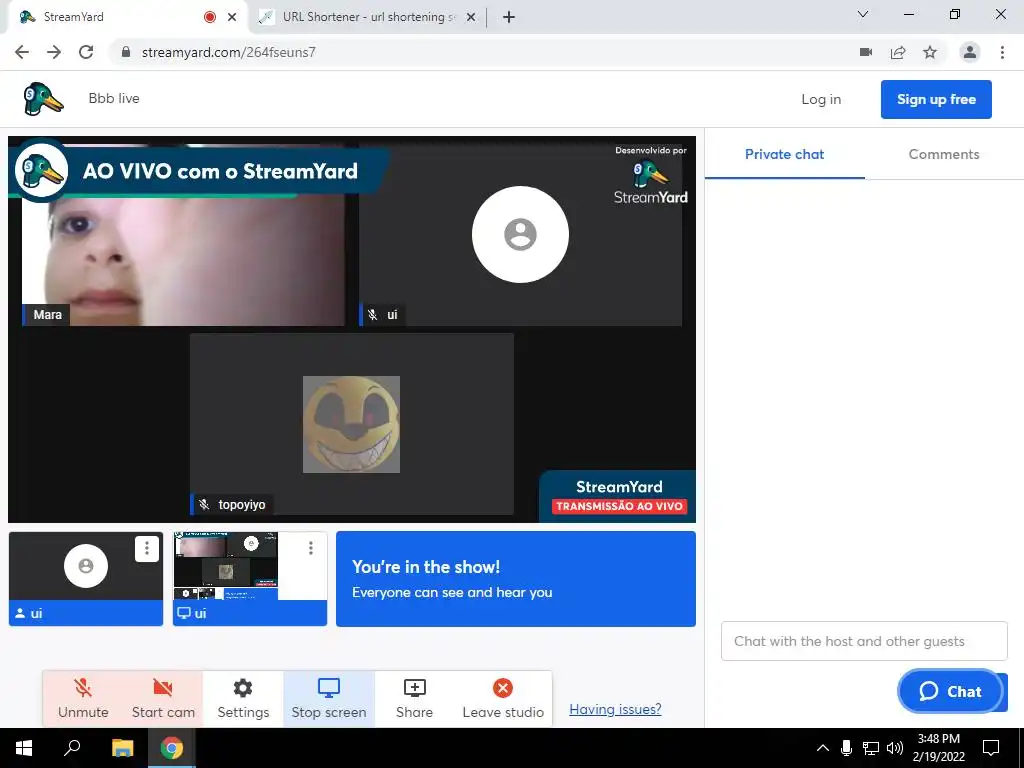Open the blue Chat support button
The width and height of the screenshot is (1024, 768).
click(950, 692)
